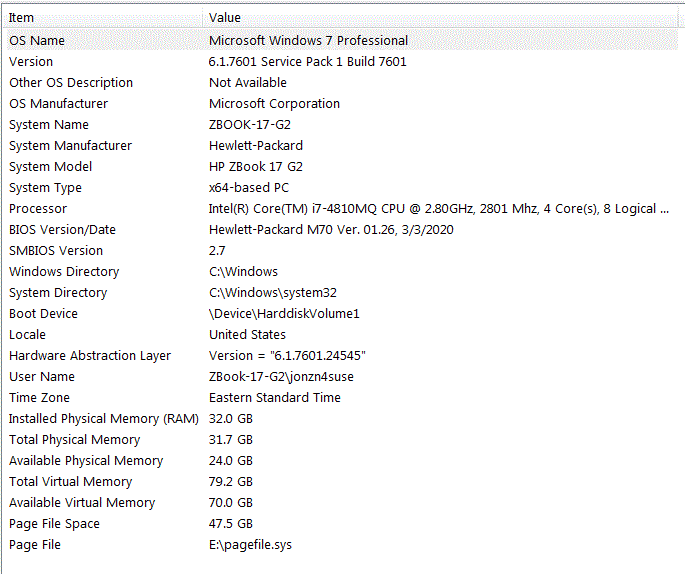The height and width of the screenshot is (574, 685).
Task: Click the Processor row value
Action: [x=439, y=209]
